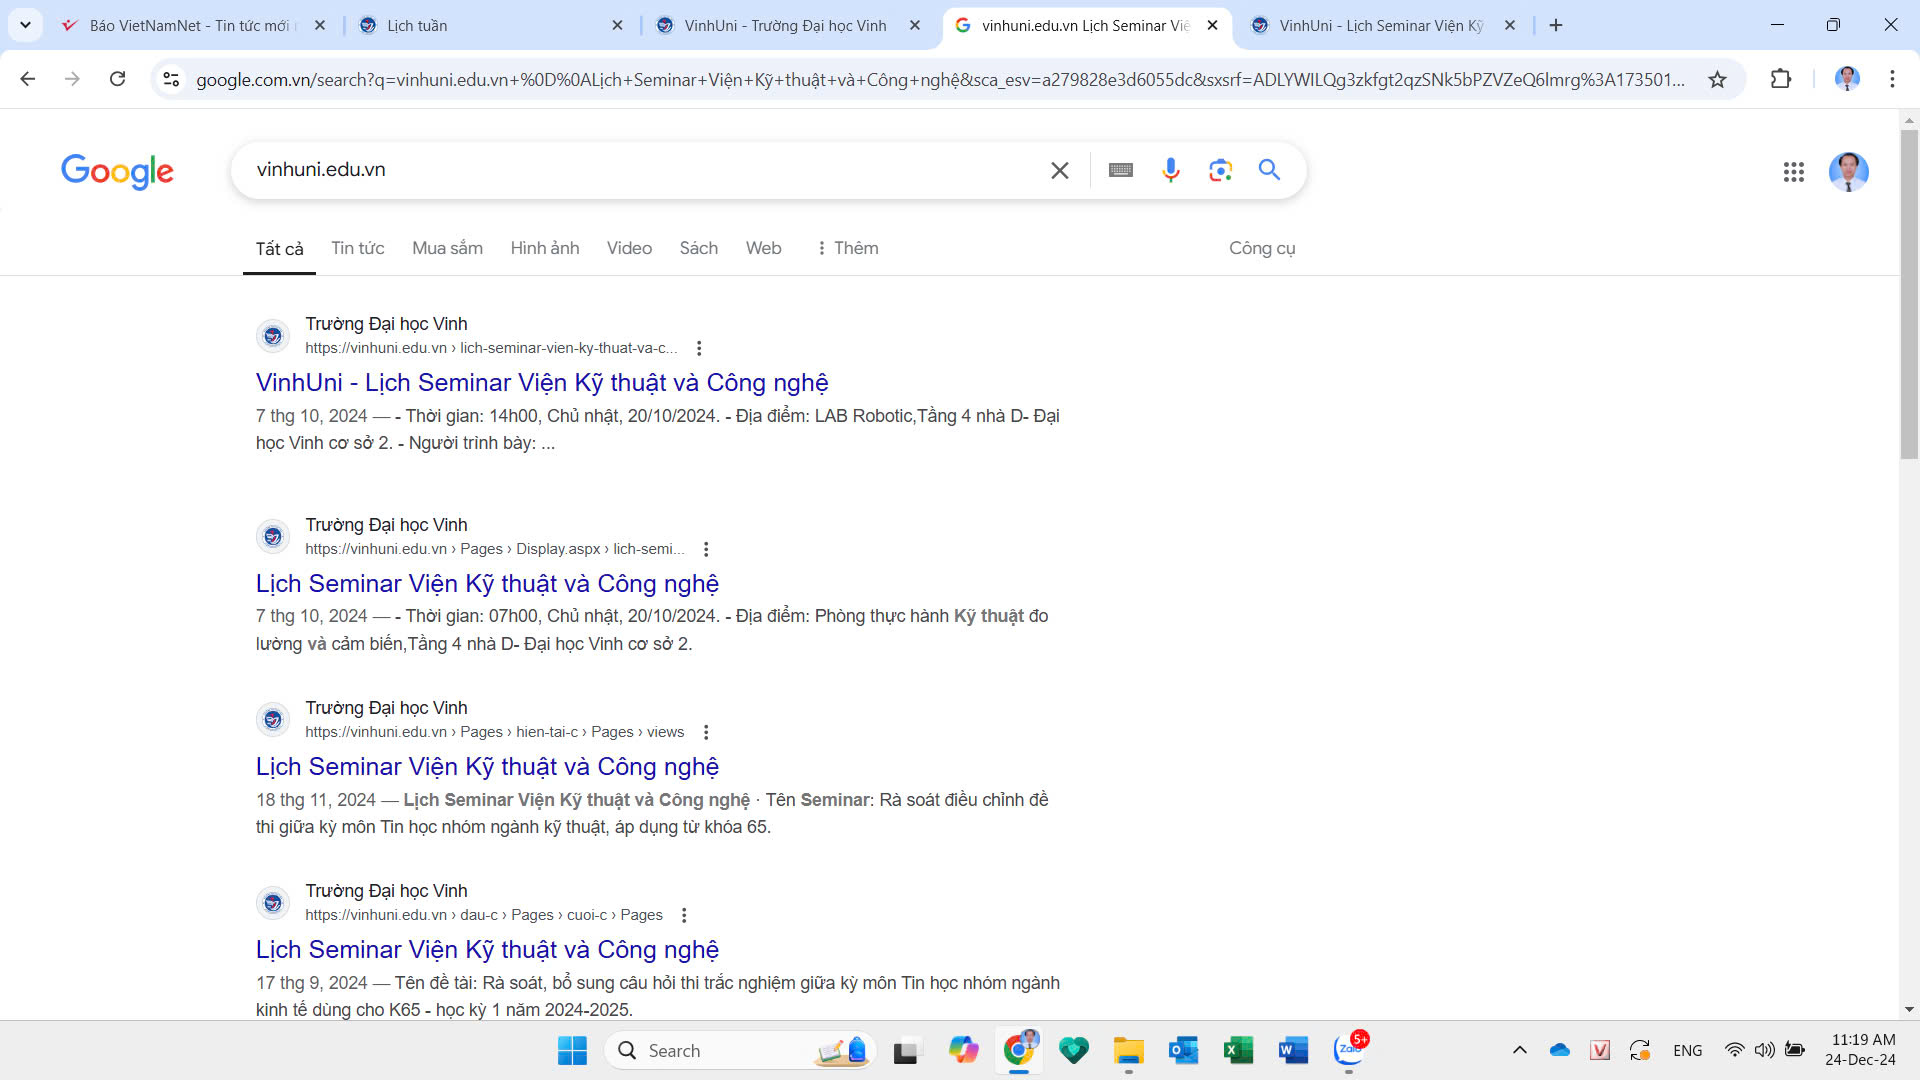Screen dimensions: 1920x1080
Task: Open OneDrive cloud tray icon
Action: tap(1560, 1050)
